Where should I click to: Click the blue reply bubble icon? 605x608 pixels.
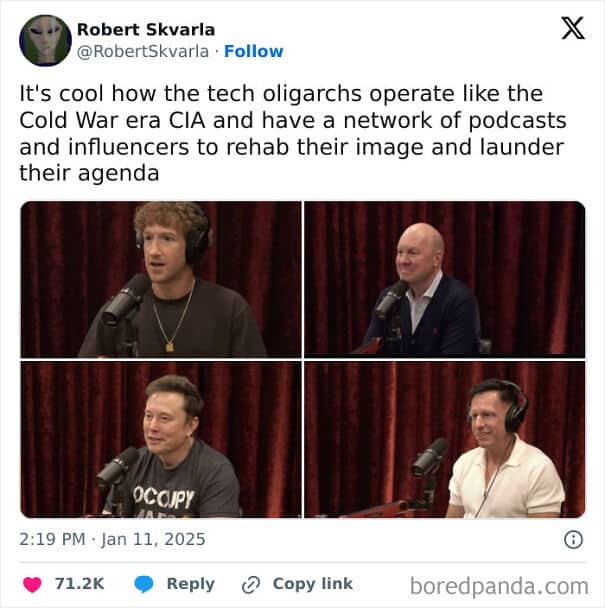pyautogui.click(x=144, y=584)
